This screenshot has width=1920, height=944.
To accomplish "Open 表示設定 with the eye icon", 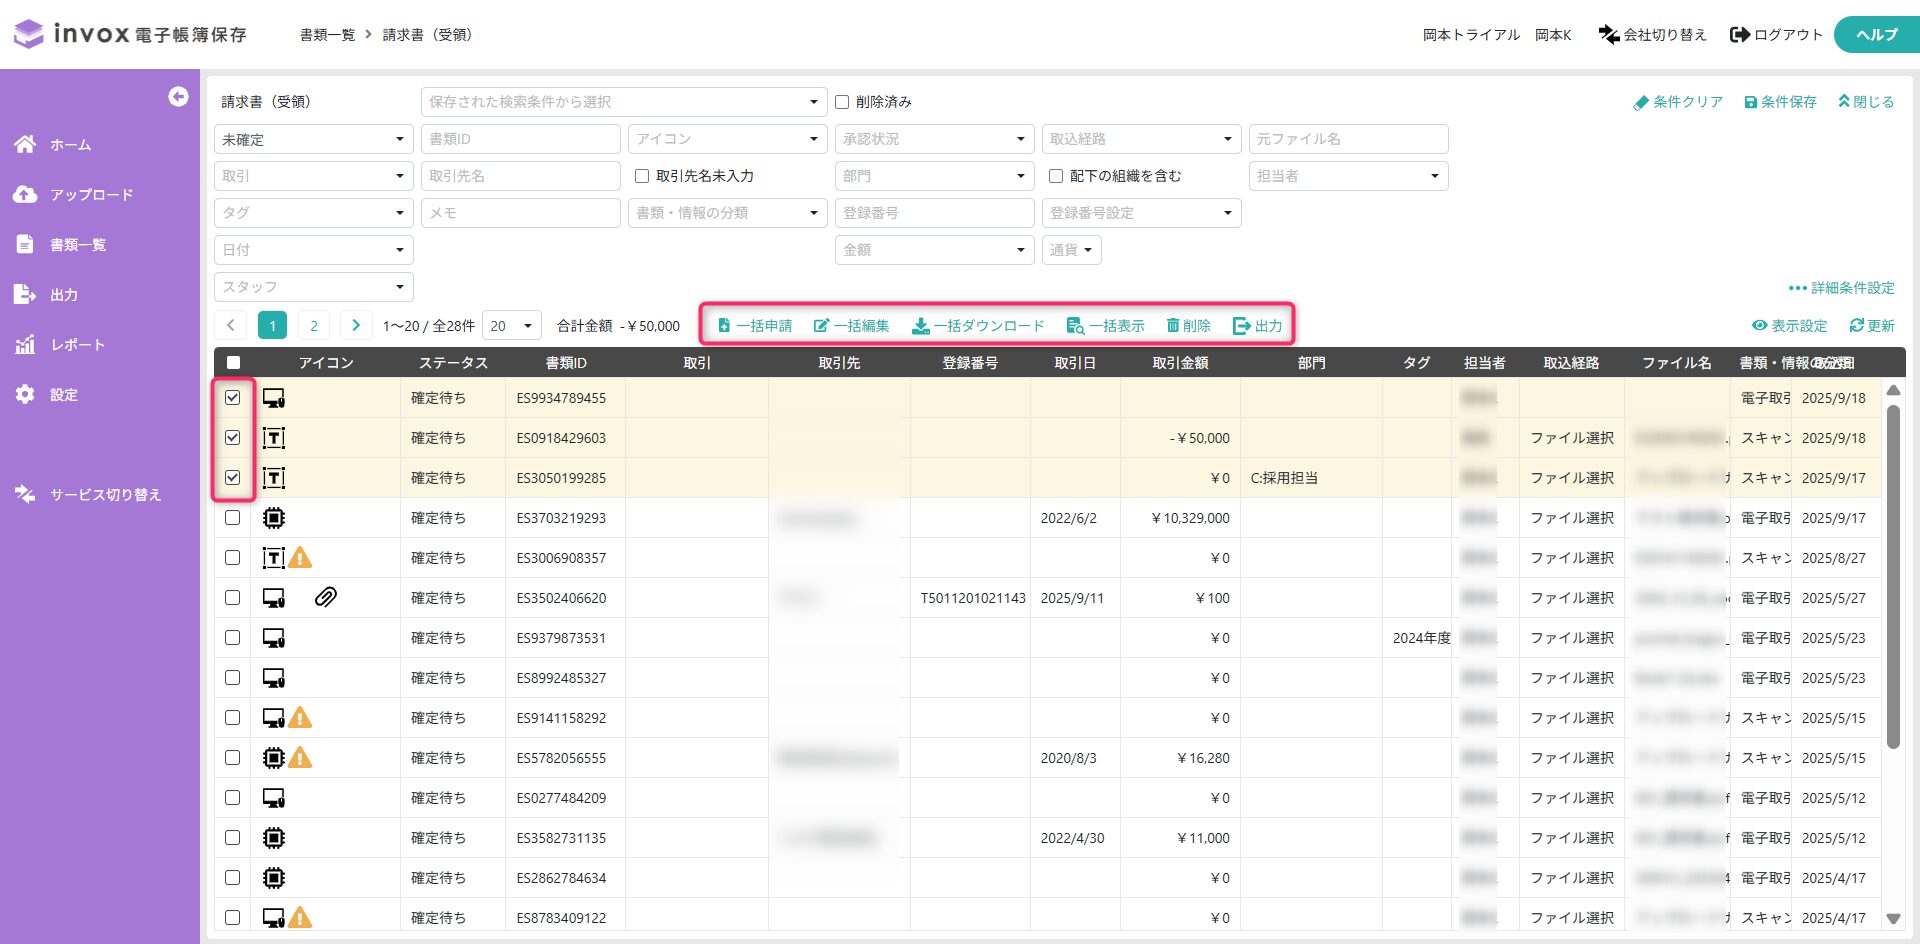I will click(x=1759, y=326).
